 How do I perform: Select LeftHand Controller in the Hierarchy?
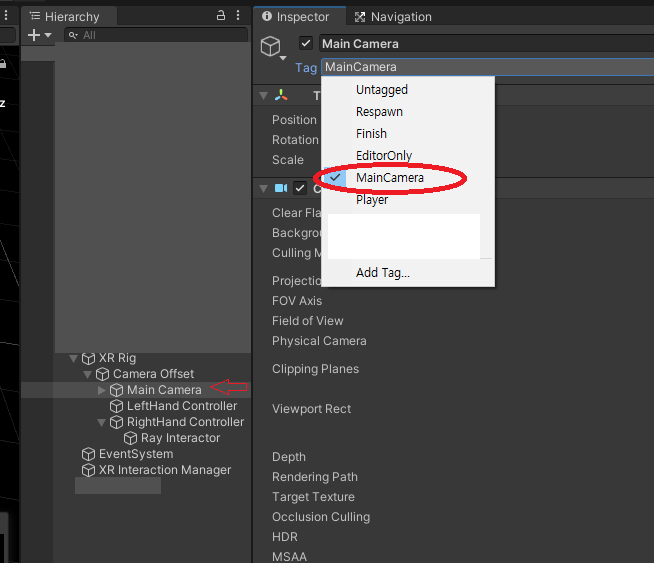(x=182, y=406)
